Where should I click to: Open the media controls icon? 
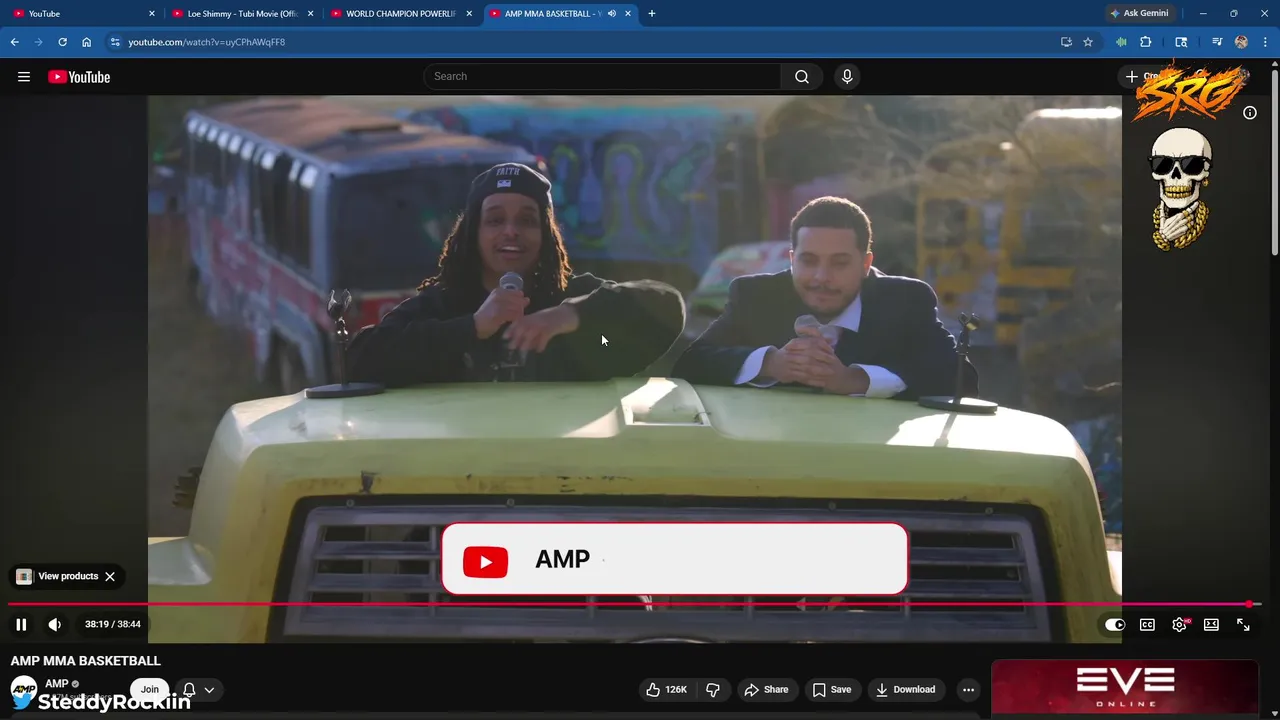[1217, 42]
